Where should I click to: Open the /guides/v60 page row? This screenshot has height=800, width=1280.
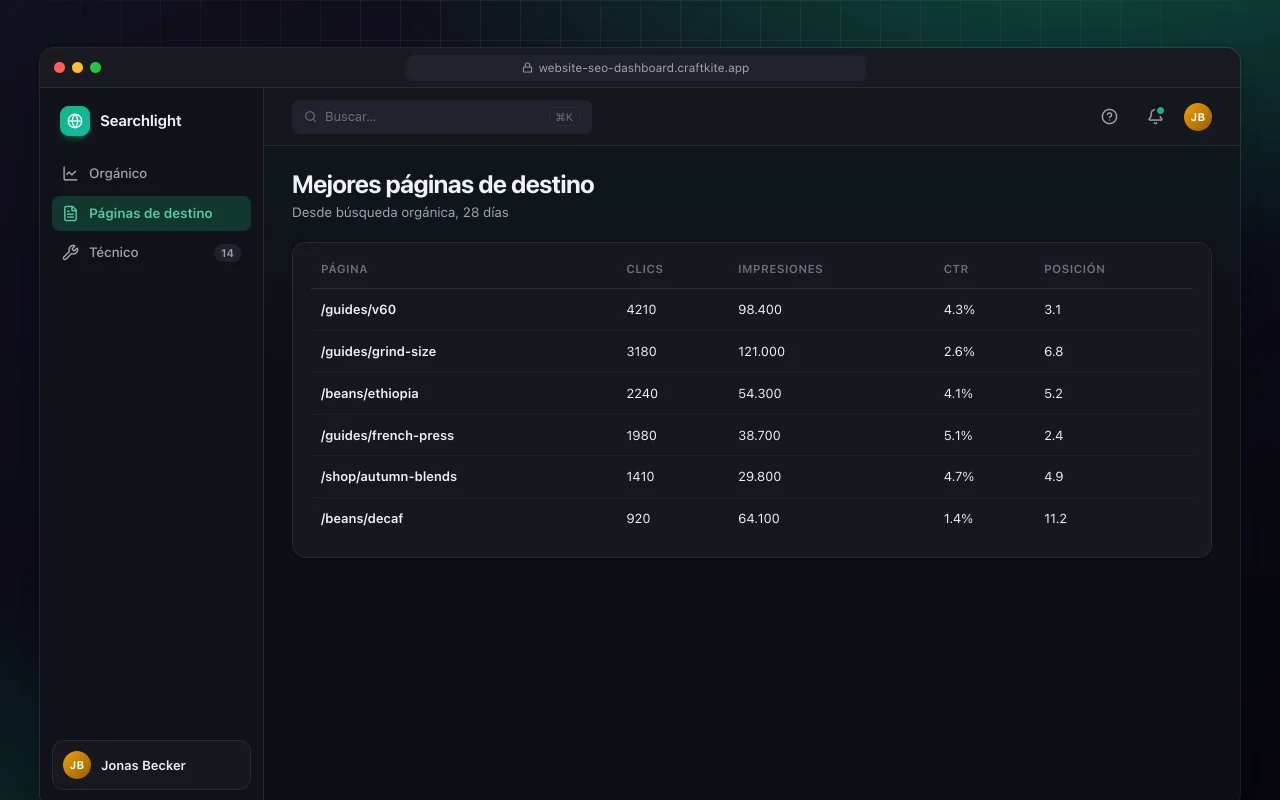pyautogui.click(x=752, y=310)
